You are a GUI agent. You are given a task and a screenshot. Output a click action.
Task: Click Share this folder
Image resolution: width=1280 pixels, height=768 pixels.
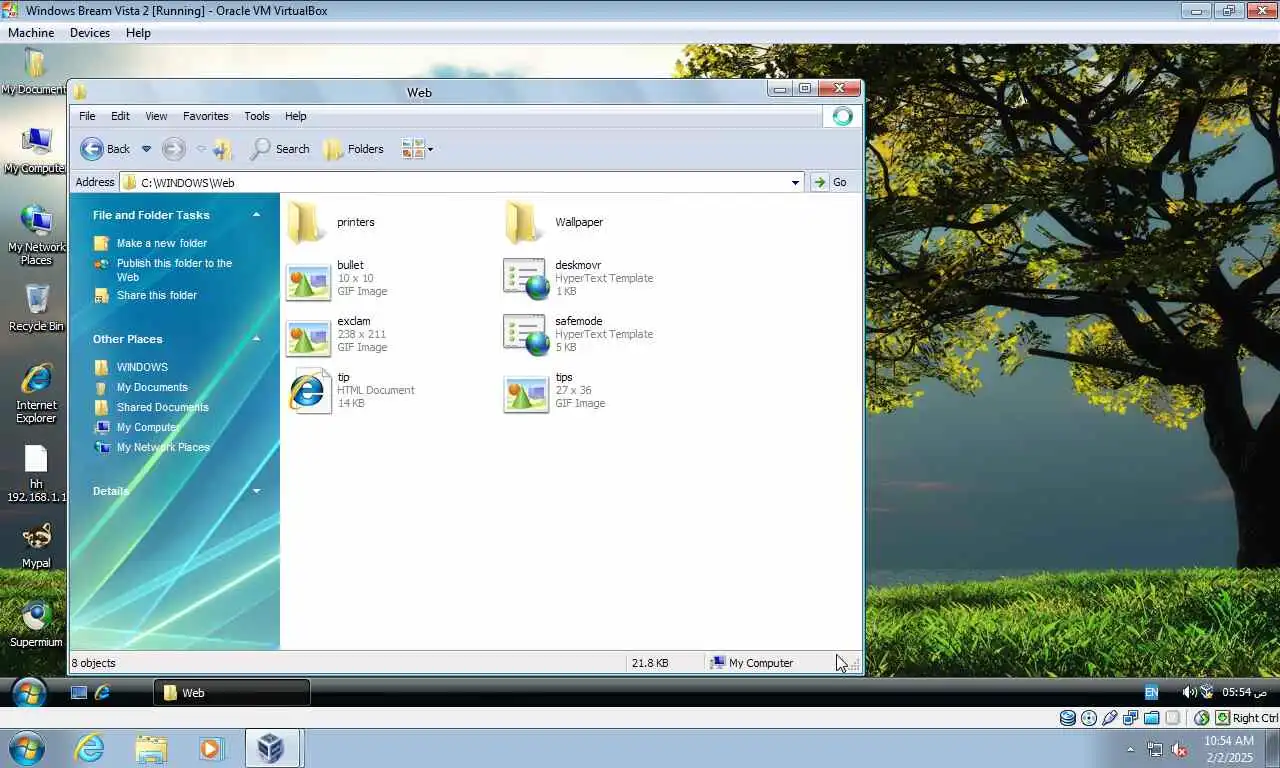coord(146,295)
